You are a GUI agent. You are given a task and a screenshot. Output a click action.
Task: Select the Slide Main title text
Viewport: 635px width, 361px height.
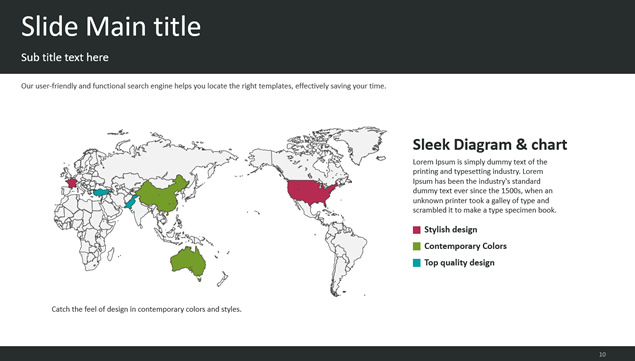[111, 26]
